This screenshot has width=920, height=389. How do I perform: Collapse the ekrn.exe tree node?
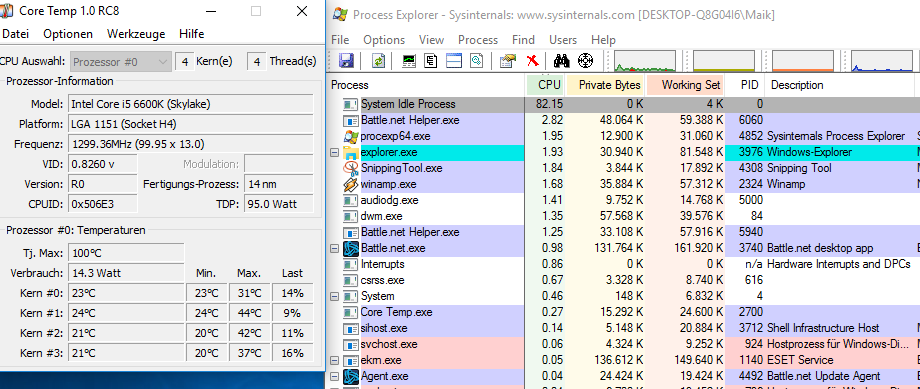[335, 360]
